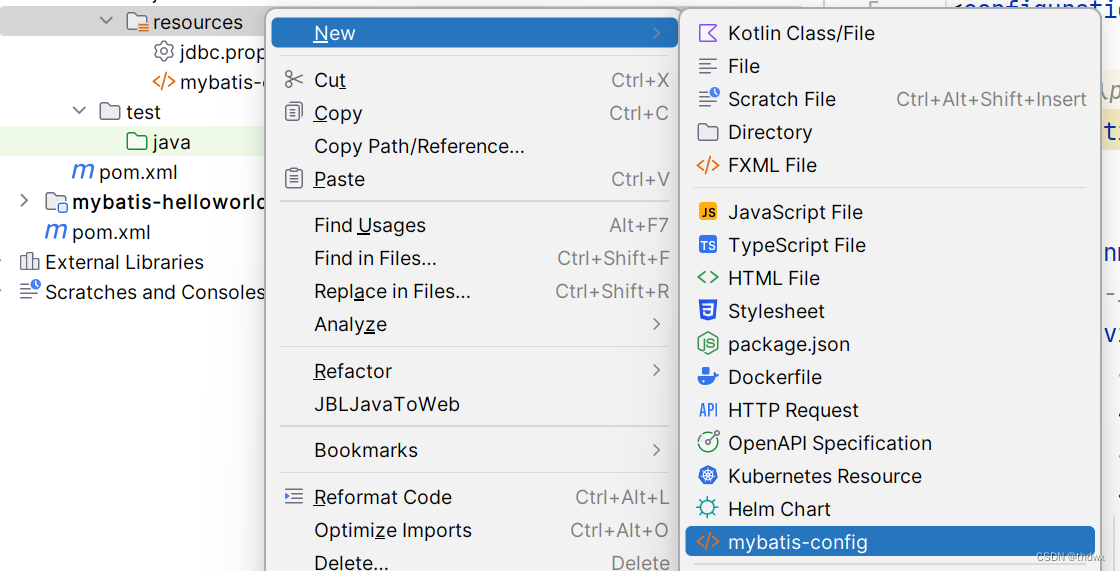Click the Kotlin Class/File icon
The width and height of the screenshot is (1120, 571).
point(708,33)
